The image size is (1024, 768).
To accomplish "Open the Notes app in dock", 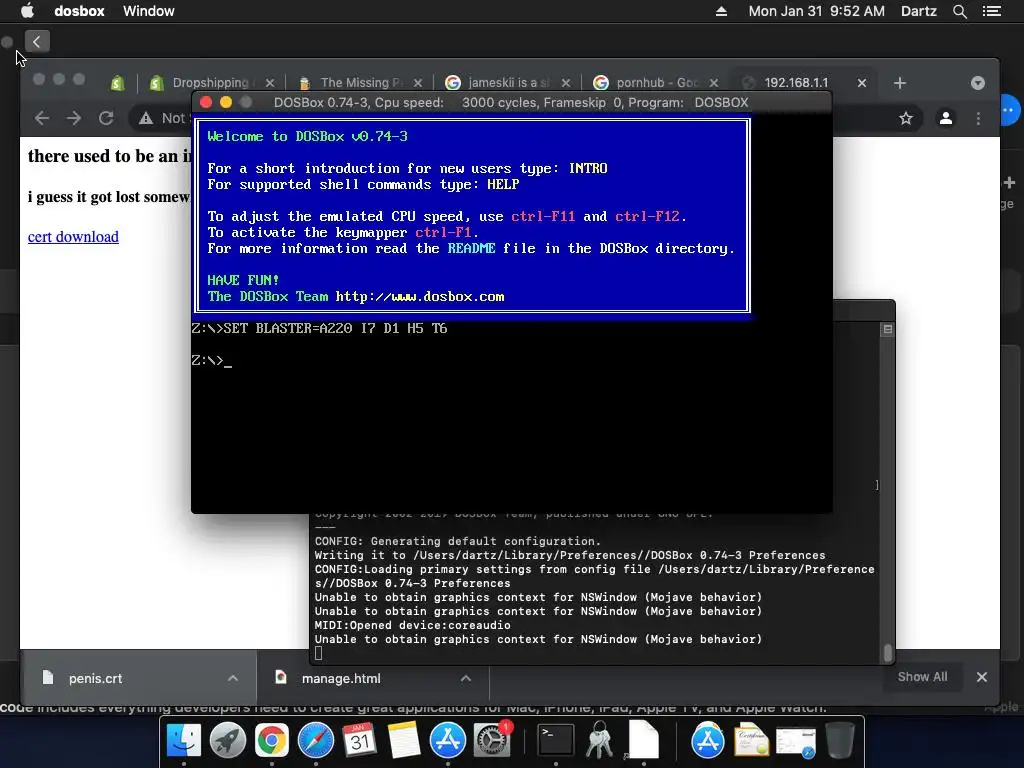I will click(x=404, y=741).
